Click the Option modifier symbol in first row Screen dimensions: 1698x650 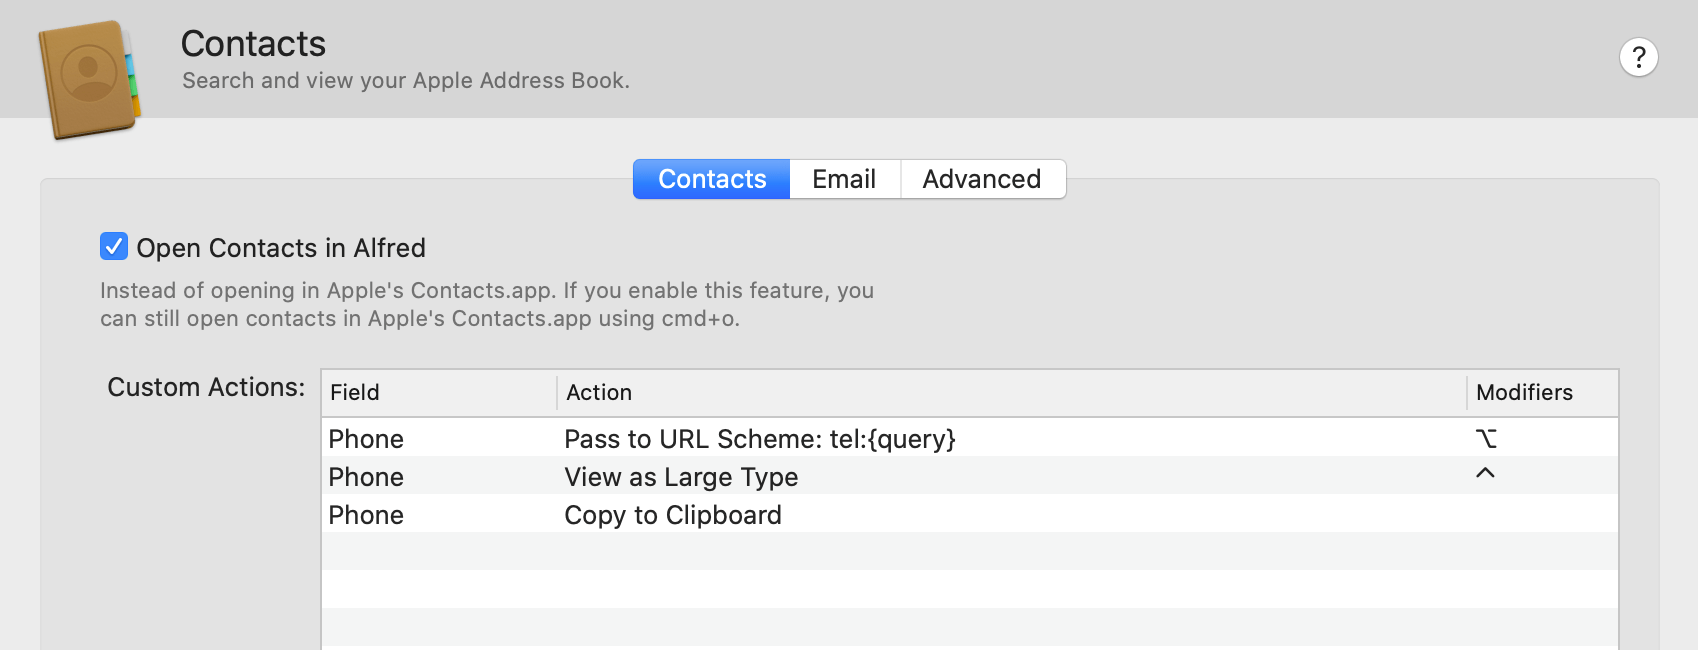coord(1486,438)
